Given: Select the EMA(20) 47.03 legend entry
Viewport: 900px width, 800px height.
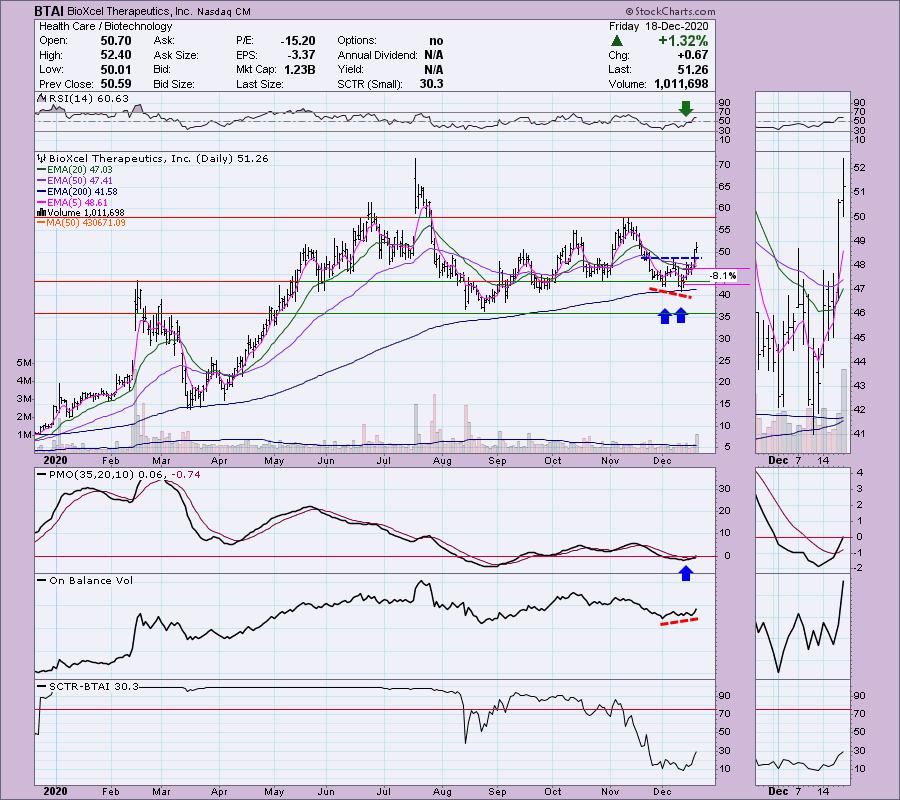Looking at the screenshot, I should [75, 170].
